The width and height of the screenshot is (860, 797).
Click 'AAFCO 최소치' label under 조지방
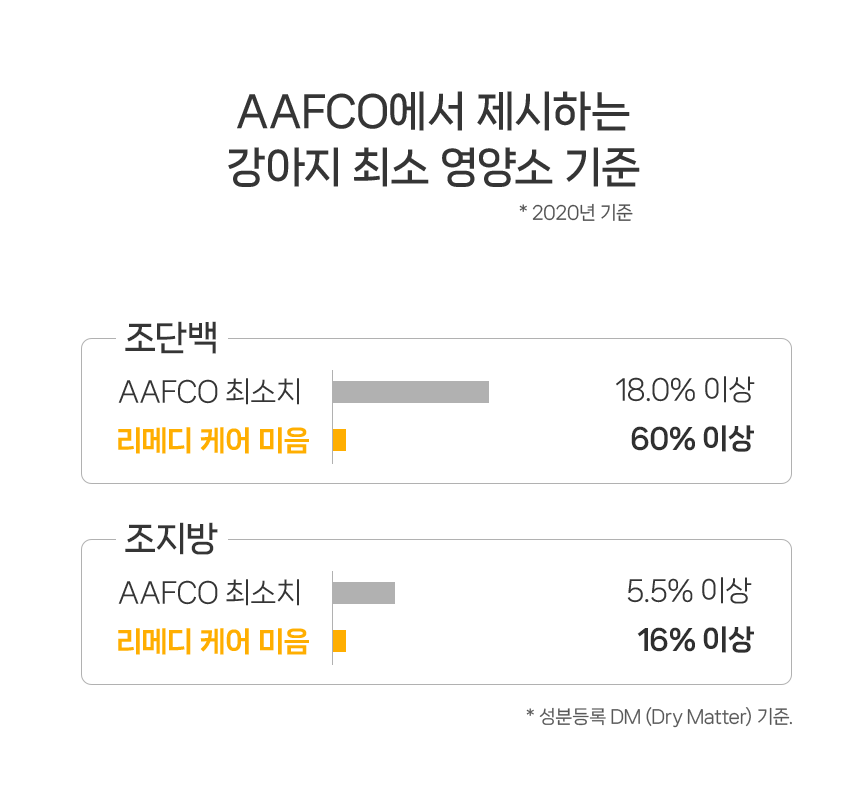tap(209, 592)
